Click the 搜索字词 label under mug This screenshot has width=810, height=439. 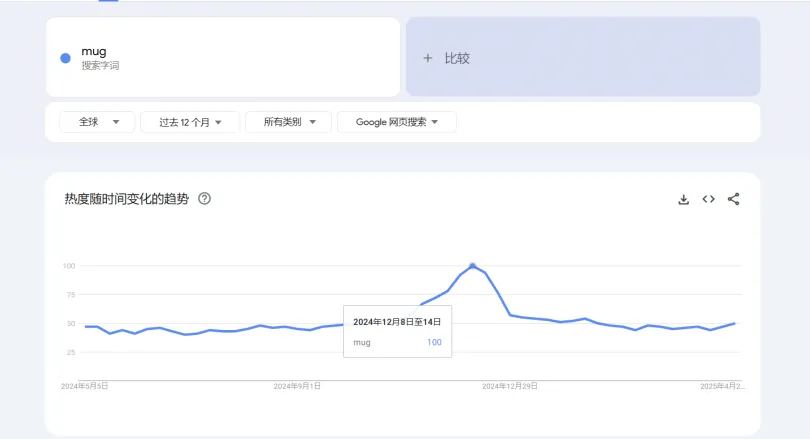[100, 65]
